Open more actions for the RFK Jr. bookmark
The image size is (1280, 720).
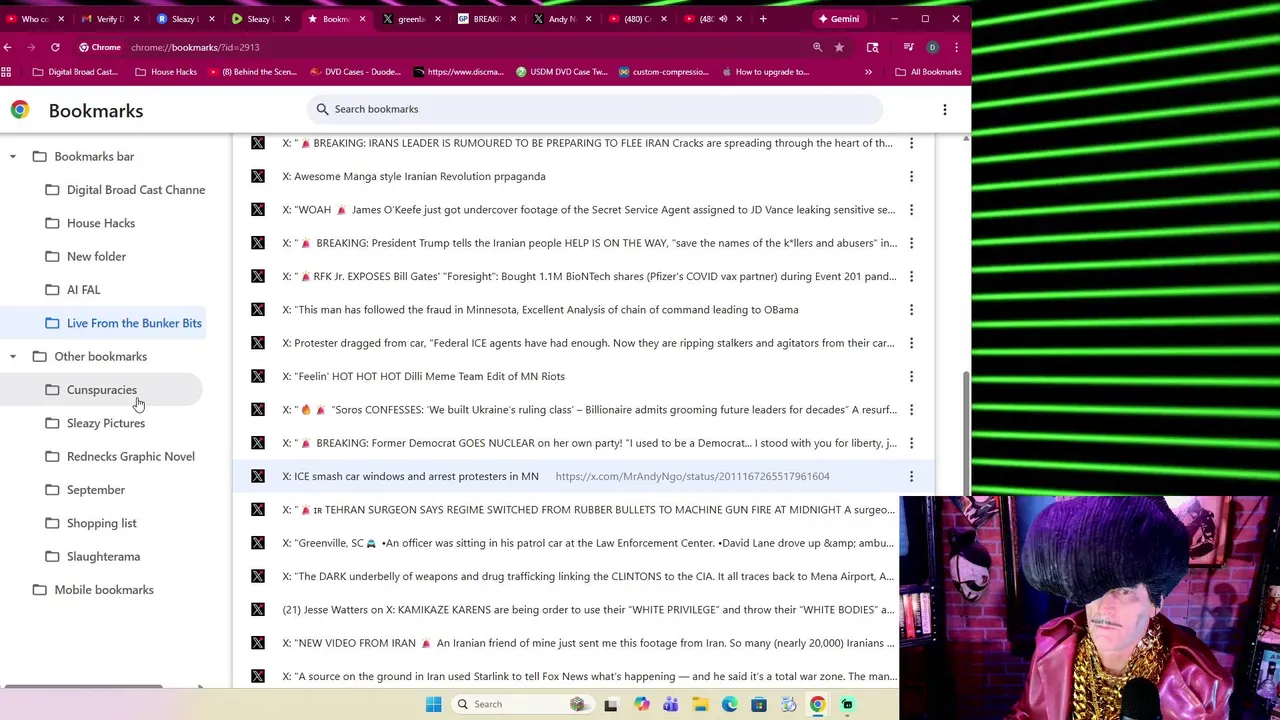(911, 276)
